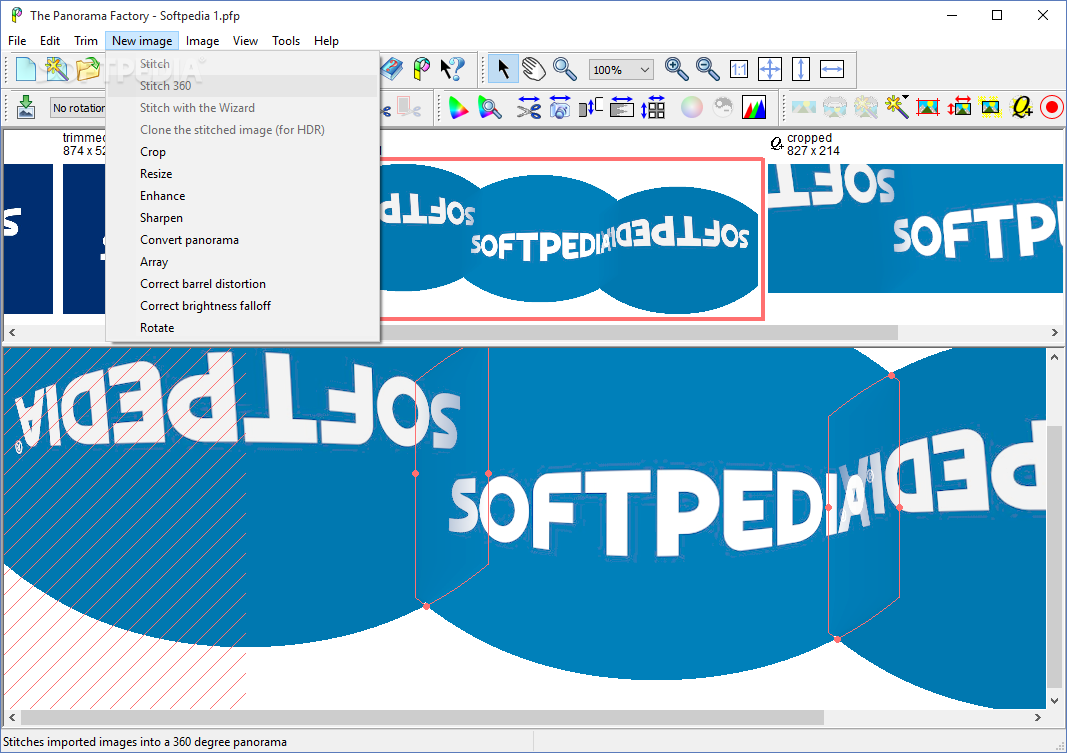Click color triangle with magnifier icon

click(x=490, y=107)
